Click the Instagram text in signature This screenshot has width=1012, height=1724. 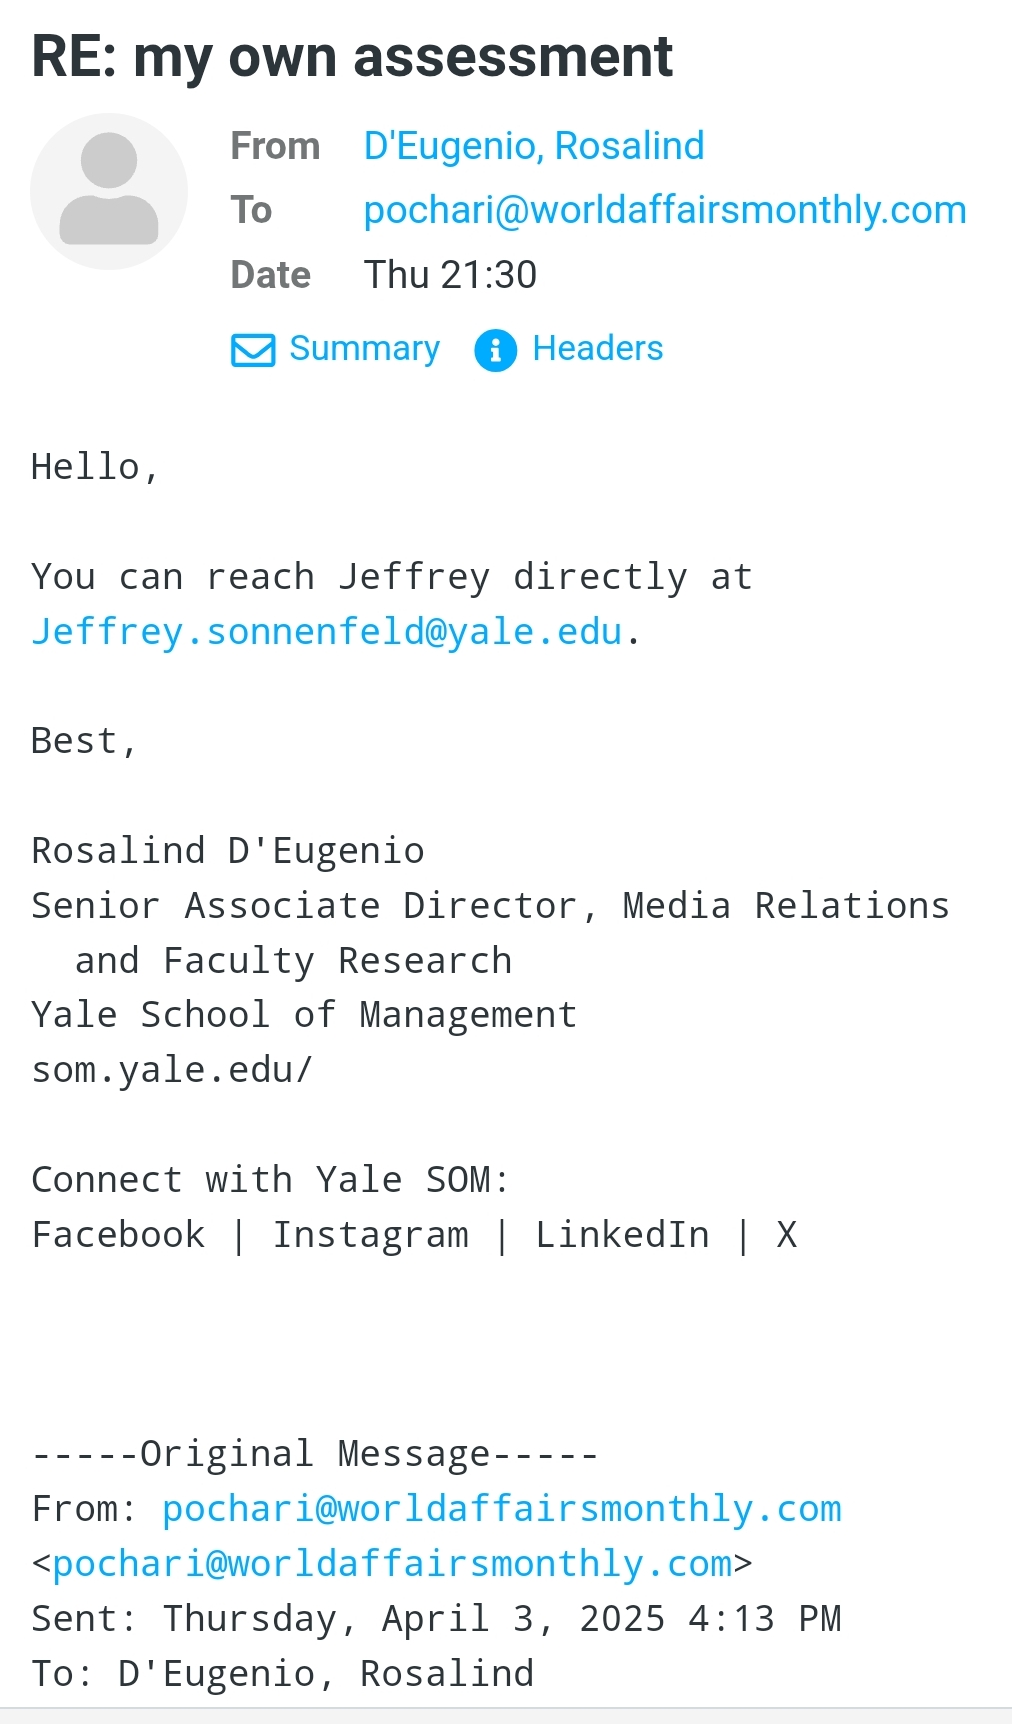coord(371,1235)
